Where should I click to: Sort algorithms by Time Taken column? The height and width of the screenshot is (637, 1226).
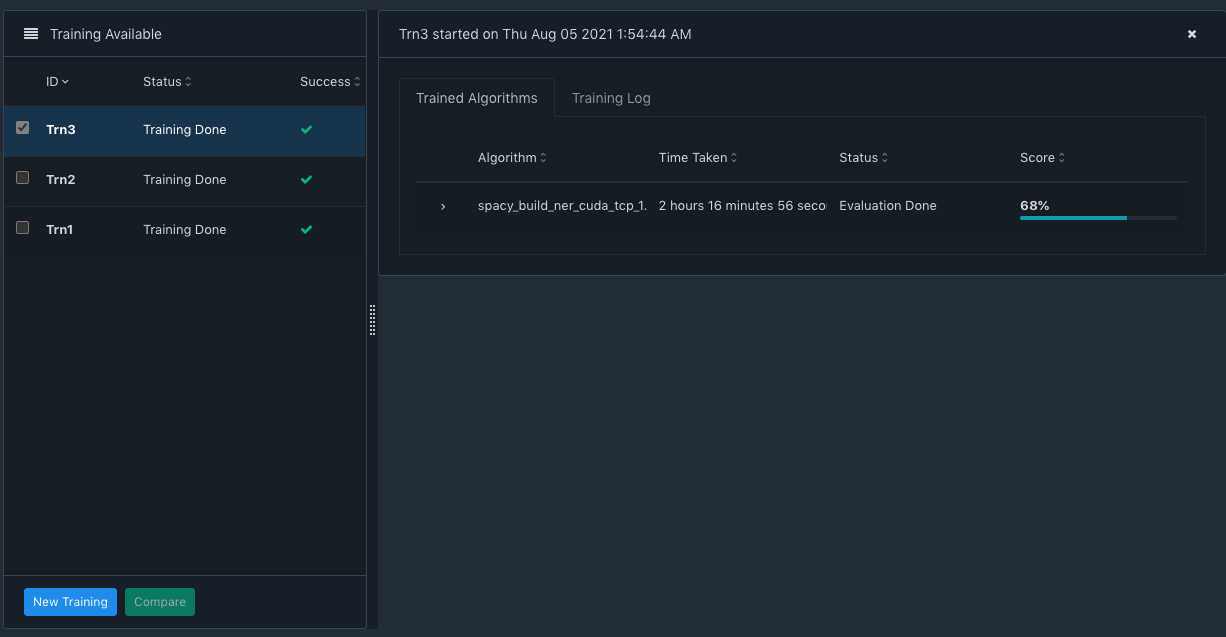pyautogui.click(x=698, y=158)
